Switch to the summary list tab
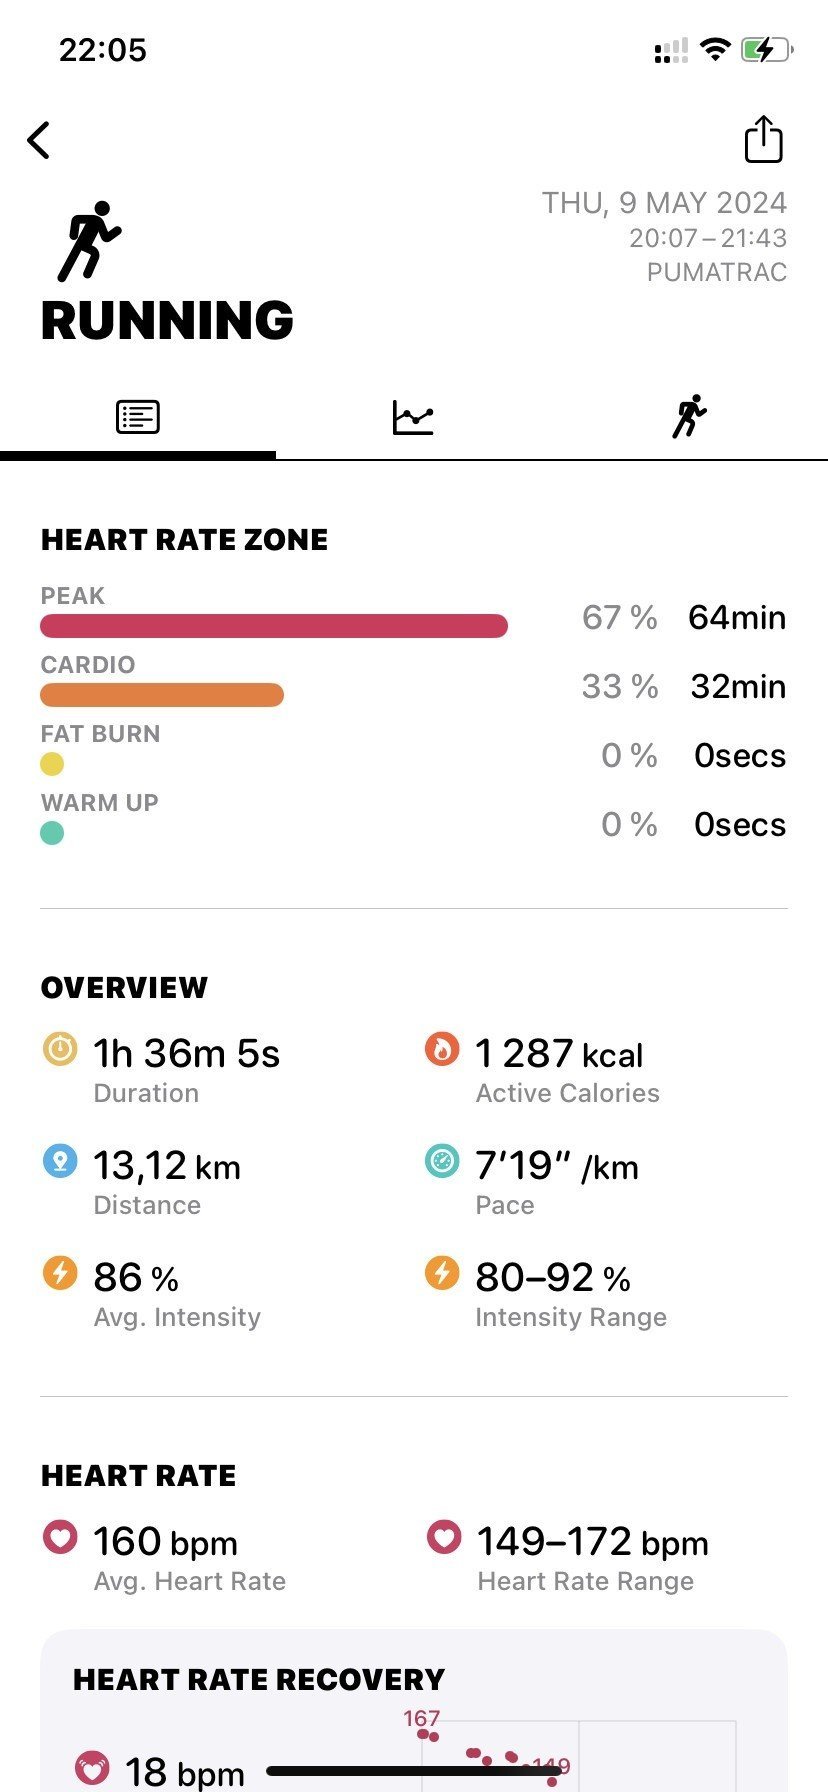This screenshot has width=828, height=1792. tap(138, 417)
